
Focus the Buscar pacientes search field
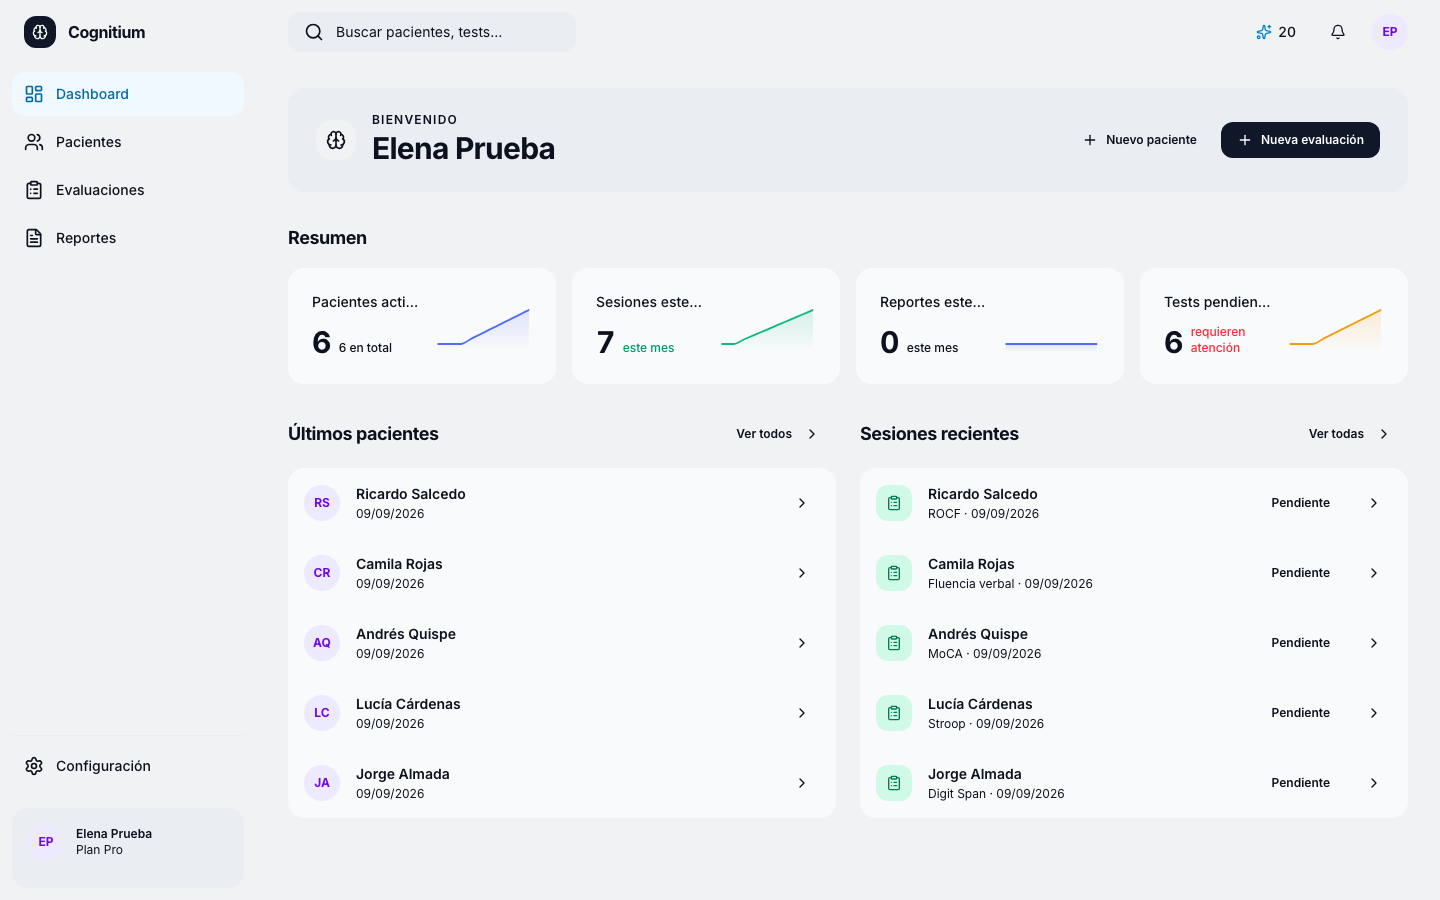point(432,32)
